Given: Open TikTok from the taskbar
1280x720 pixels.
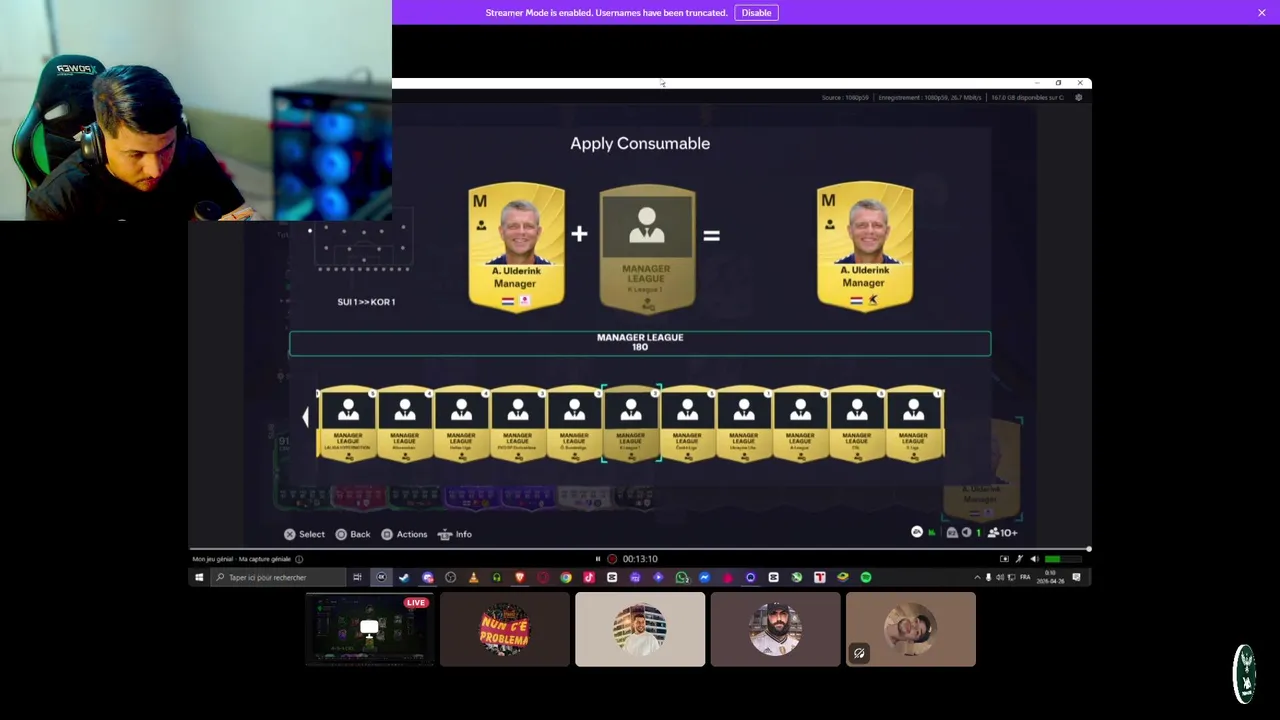Looking at the screenshot, I should coord(589,577).
